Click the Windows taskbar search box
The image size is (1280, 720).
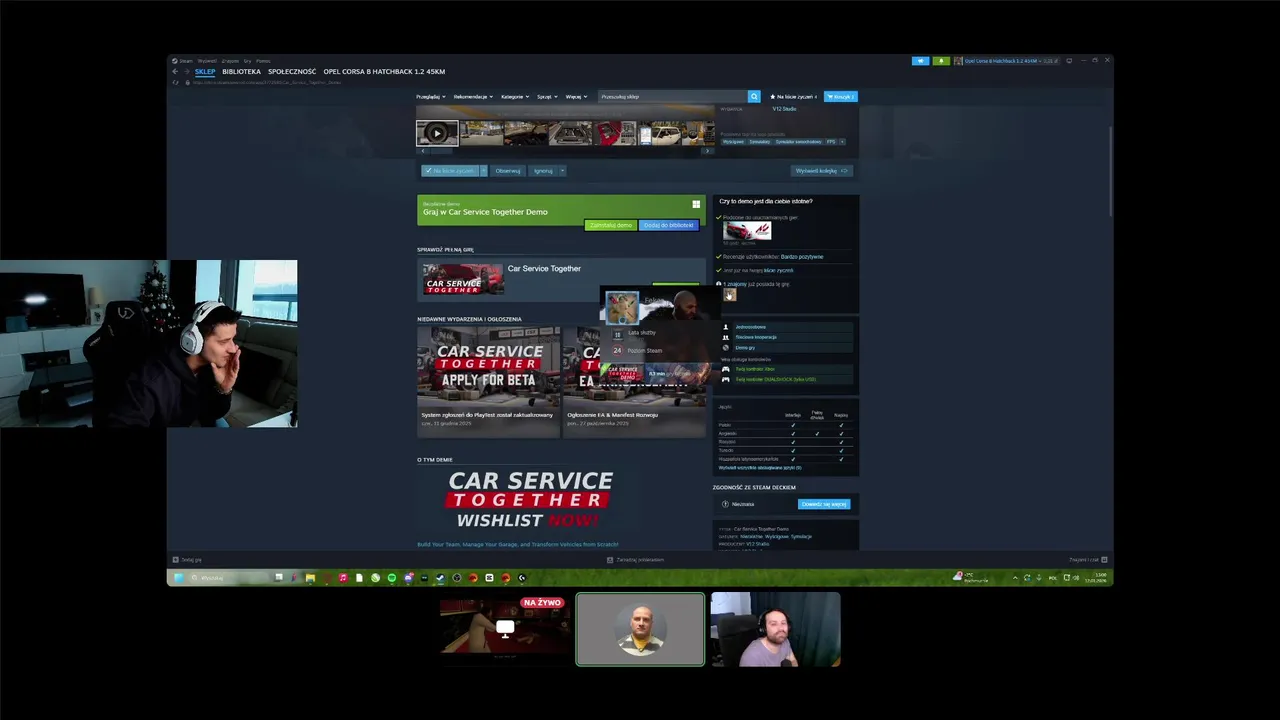coord(229,578)
